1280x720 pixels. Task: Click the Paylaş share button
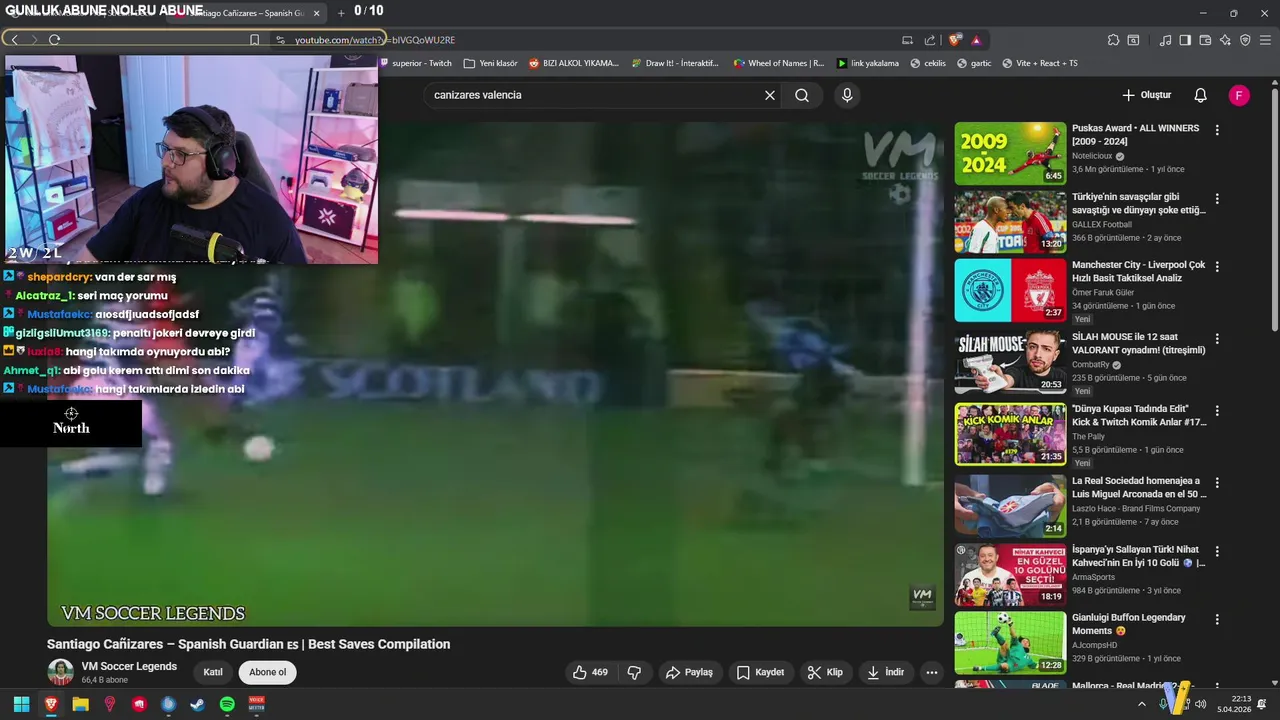[x=689, y=672]
